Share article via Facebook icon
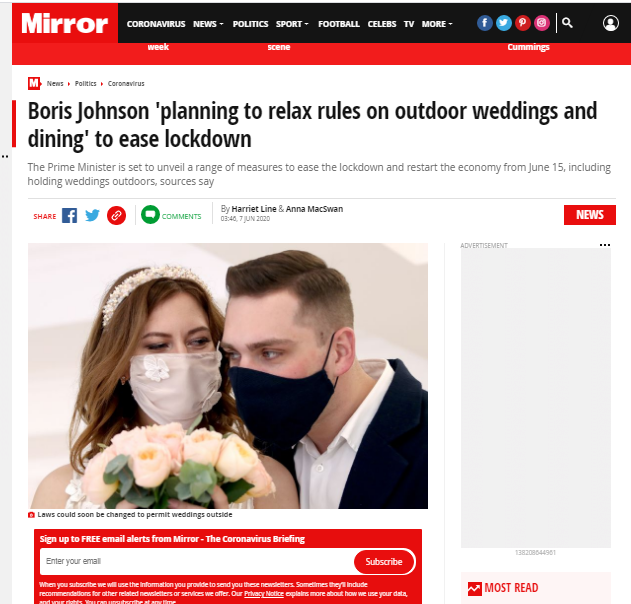Image resolution: width=631 pixels, height=604 pixels. (70, 216)
